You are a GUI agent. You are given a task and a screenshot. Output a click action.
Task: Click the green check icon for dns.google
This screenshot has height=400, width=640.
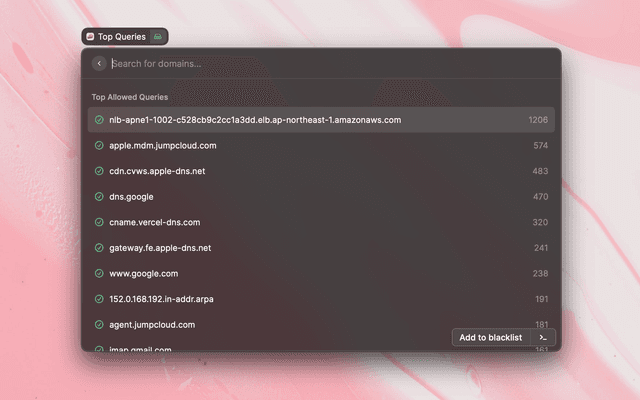[x=99, y=197]
